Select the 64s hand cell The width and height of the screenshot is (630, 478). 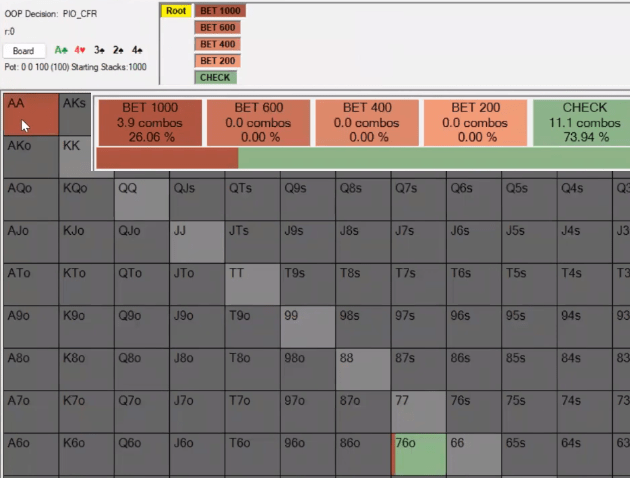(585, 455)
